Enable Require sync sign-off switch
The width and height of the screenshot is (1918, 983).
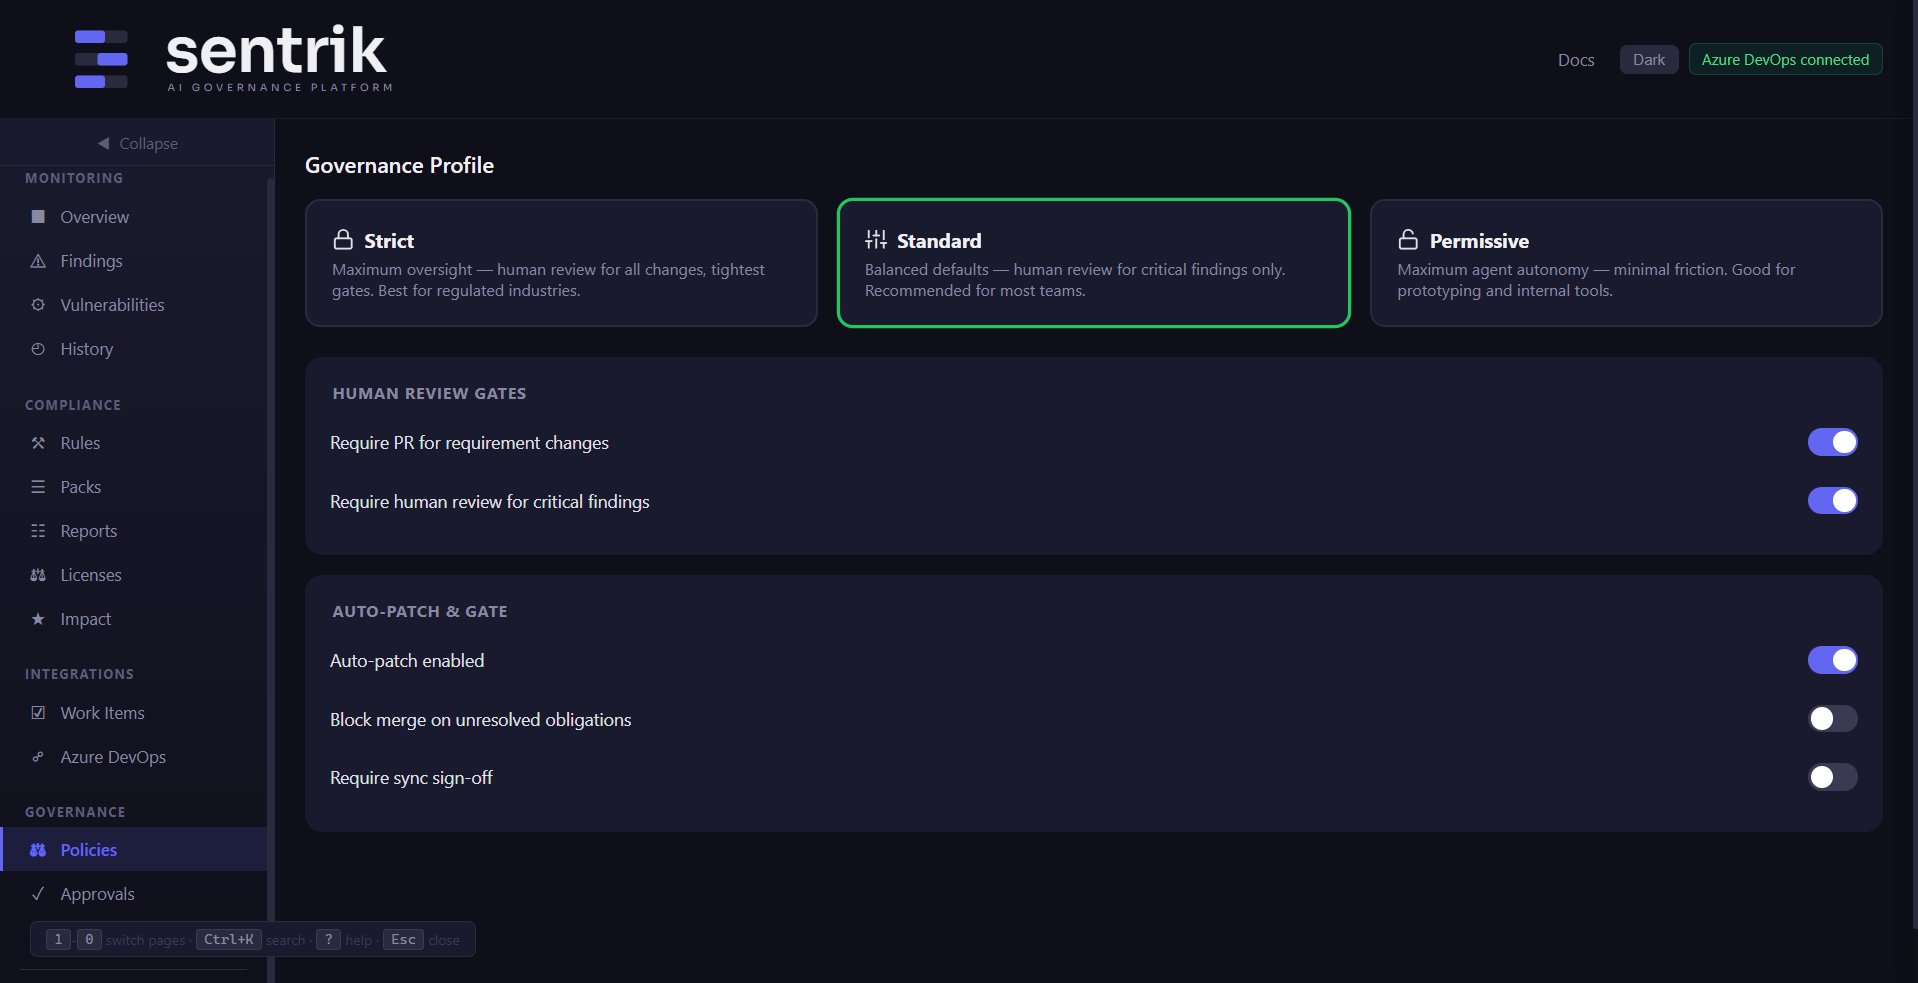[1832, 777]
